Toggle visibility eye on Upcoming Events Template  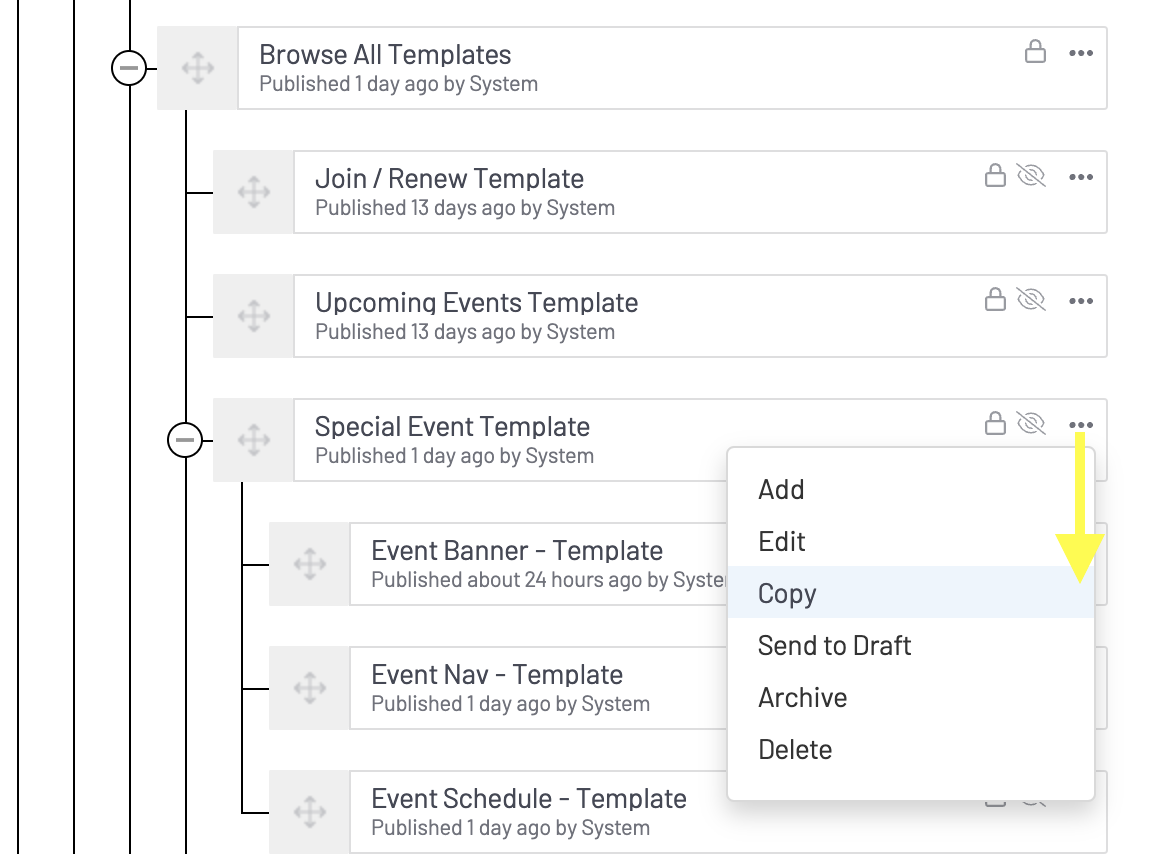click(1030, 300)
